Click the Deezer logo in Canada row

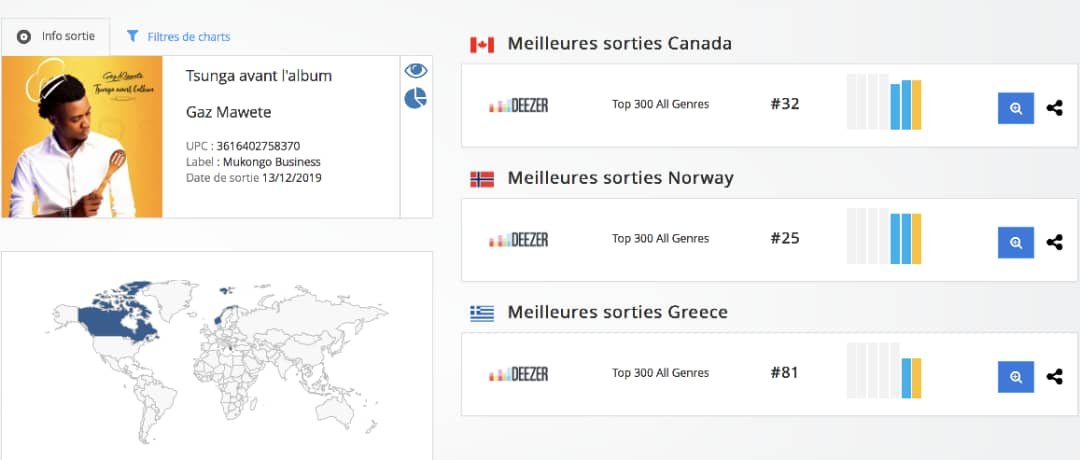click(518, 105)
